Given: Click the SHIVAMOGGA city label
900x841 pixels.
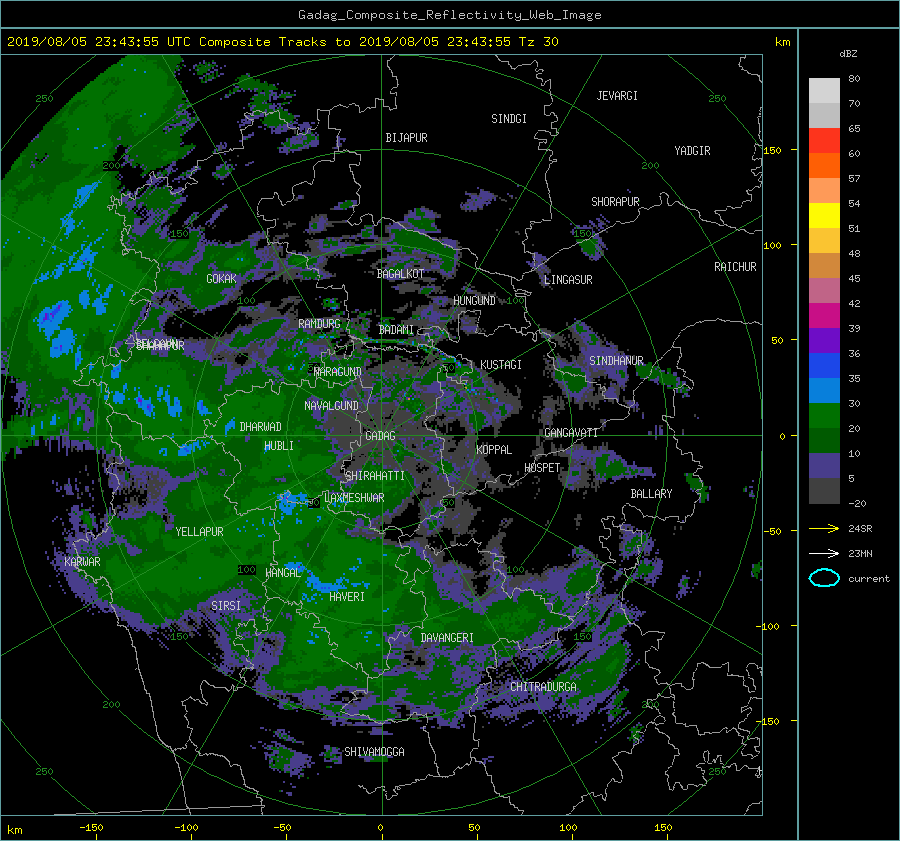Looking at the screenshot, I should pyautogui.click(x=374, y=752).
